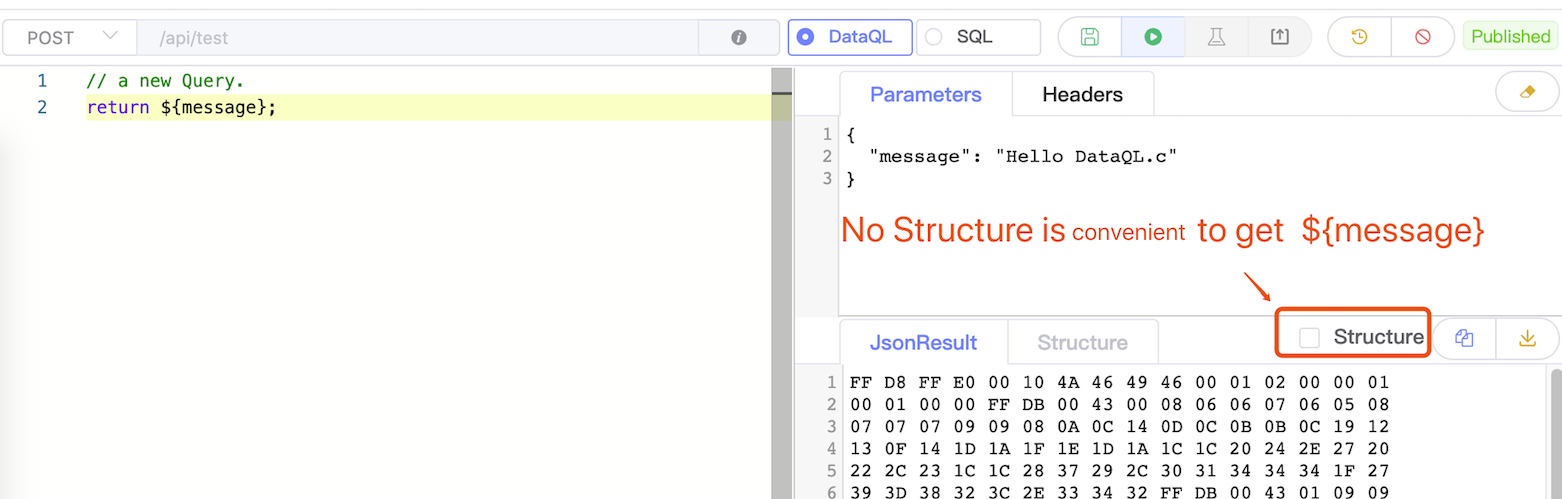Open release history with the clock icon
The image size is (1562, 499).
(1359, 37)
